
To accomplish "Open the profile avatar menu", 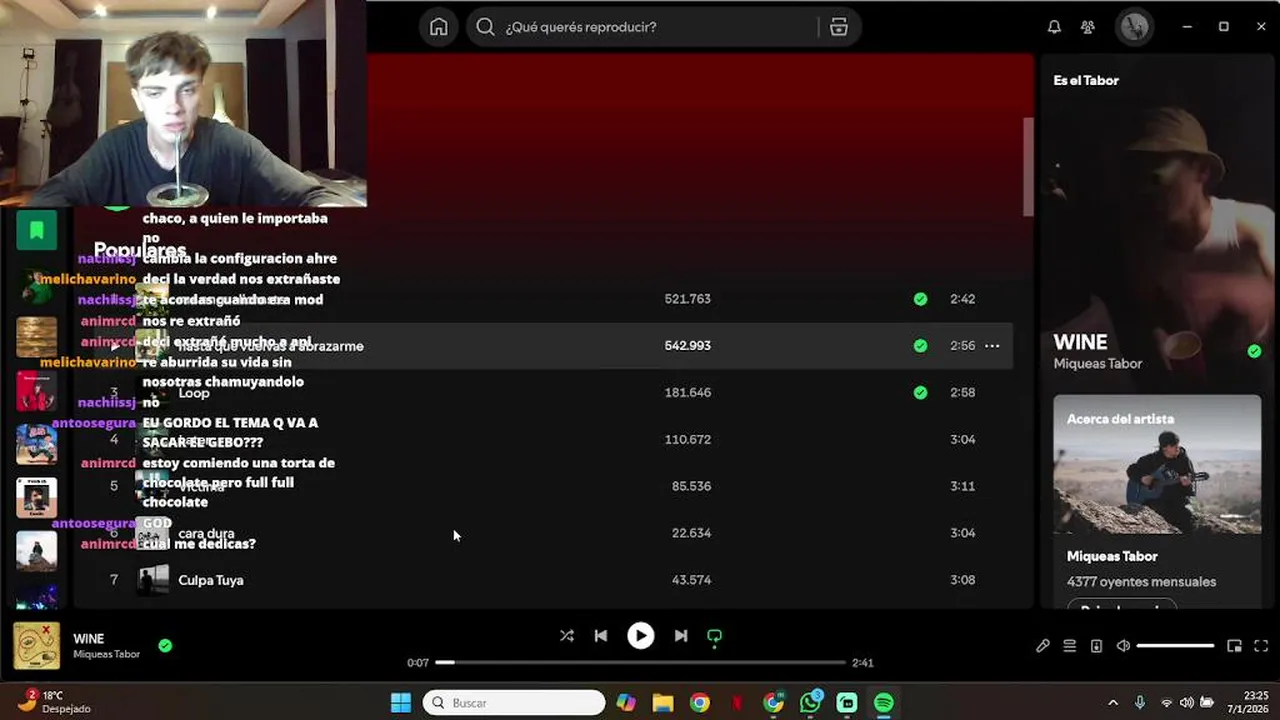I will tap(1134, 27).
